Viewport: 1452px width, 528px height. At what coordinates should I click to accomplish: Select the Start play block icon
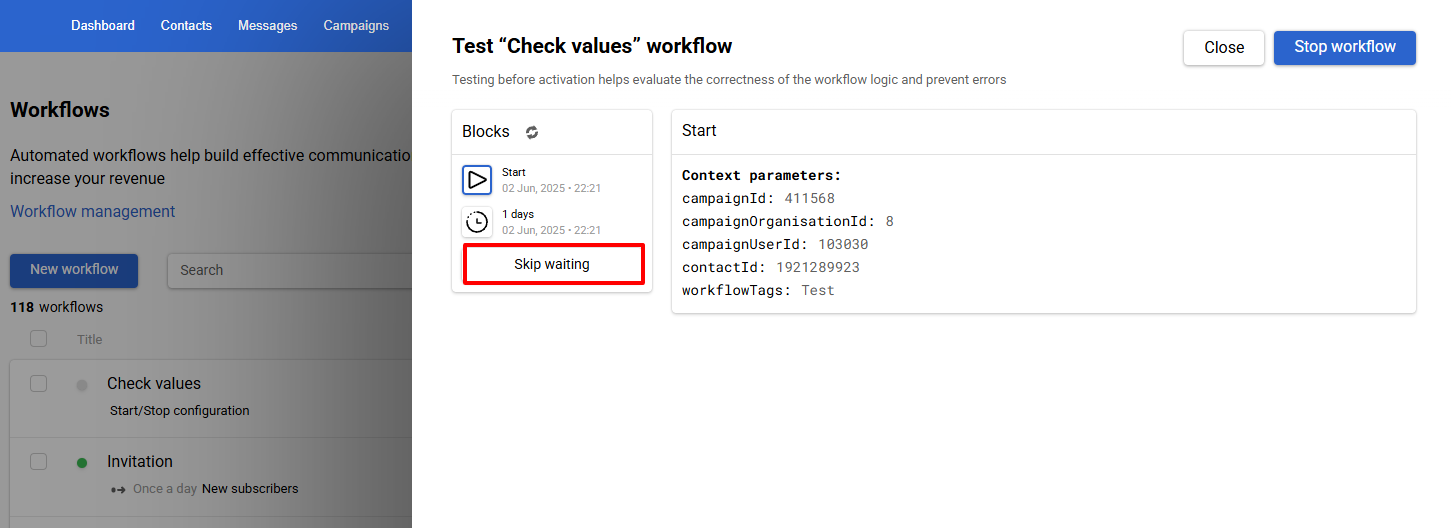coord(477,180)
